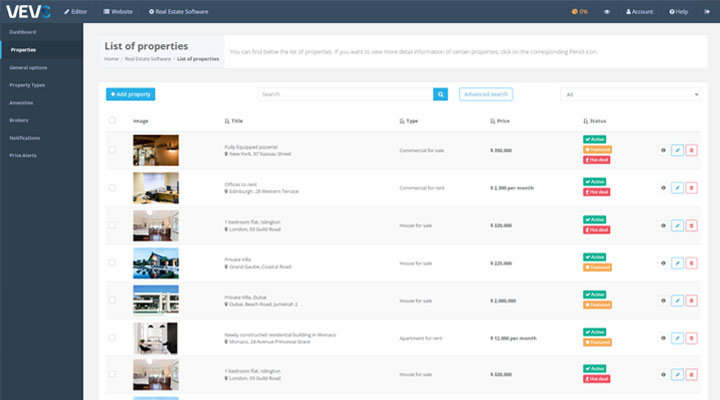Click Apartment for rent type cell
Viewport: 720px width, 400px height.
[x=421, y=338]
